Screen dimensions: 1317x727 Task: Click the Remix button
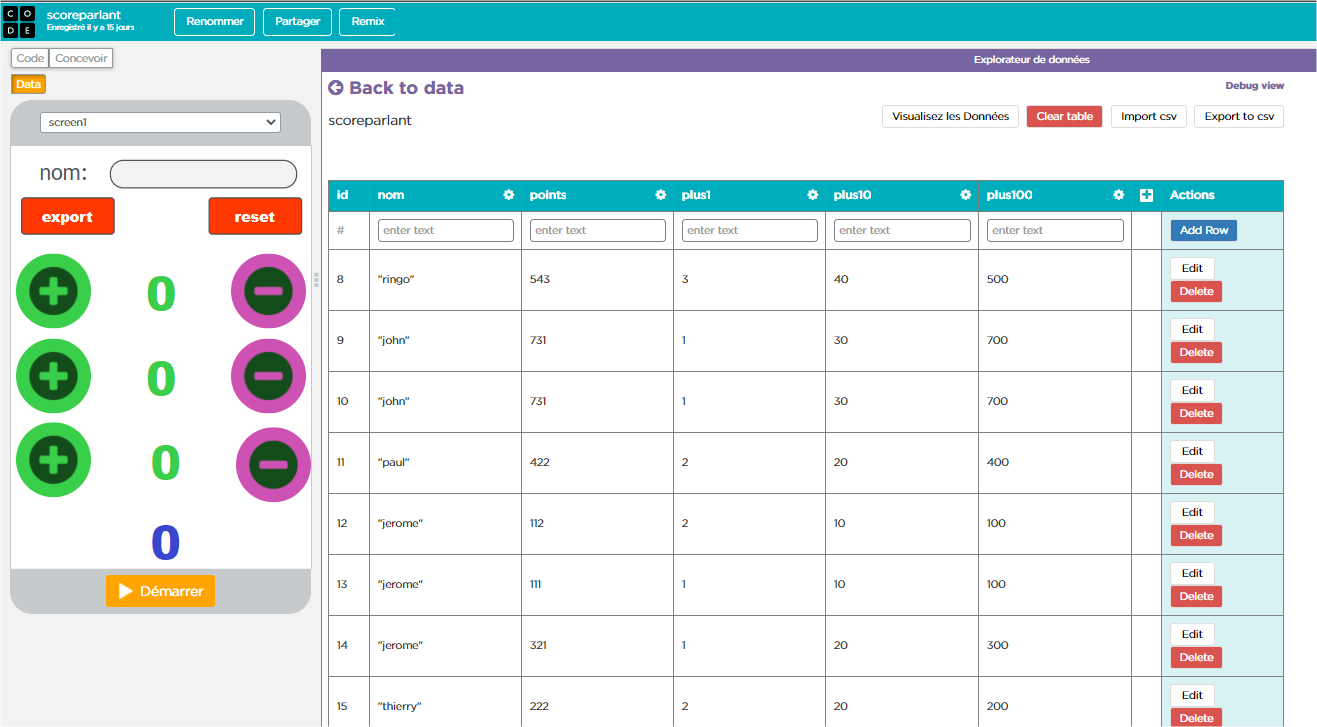pos(368,22)
